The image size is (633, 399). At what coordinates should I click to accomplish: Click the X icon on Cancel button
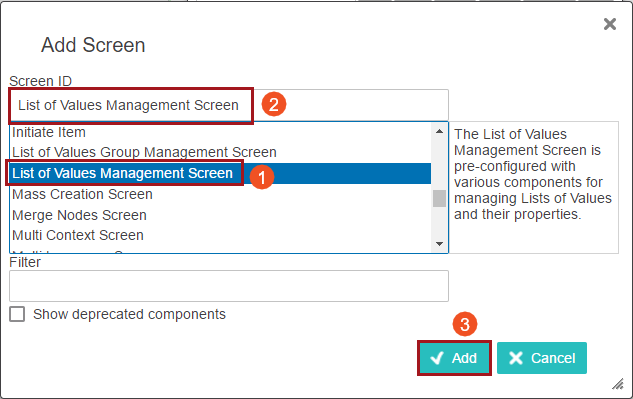516,358
